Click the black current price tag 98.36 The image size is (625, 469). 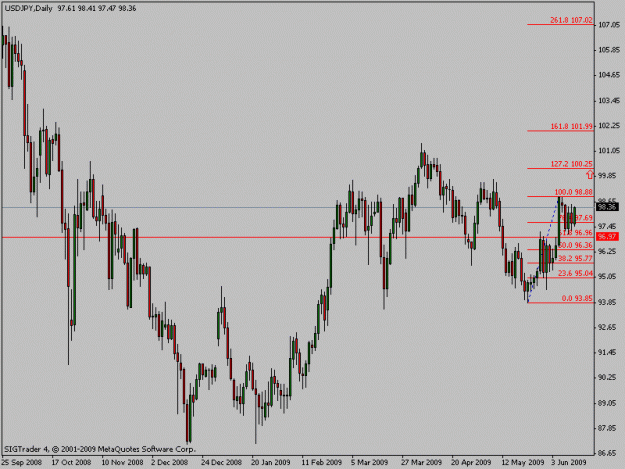tap(607, 207)
